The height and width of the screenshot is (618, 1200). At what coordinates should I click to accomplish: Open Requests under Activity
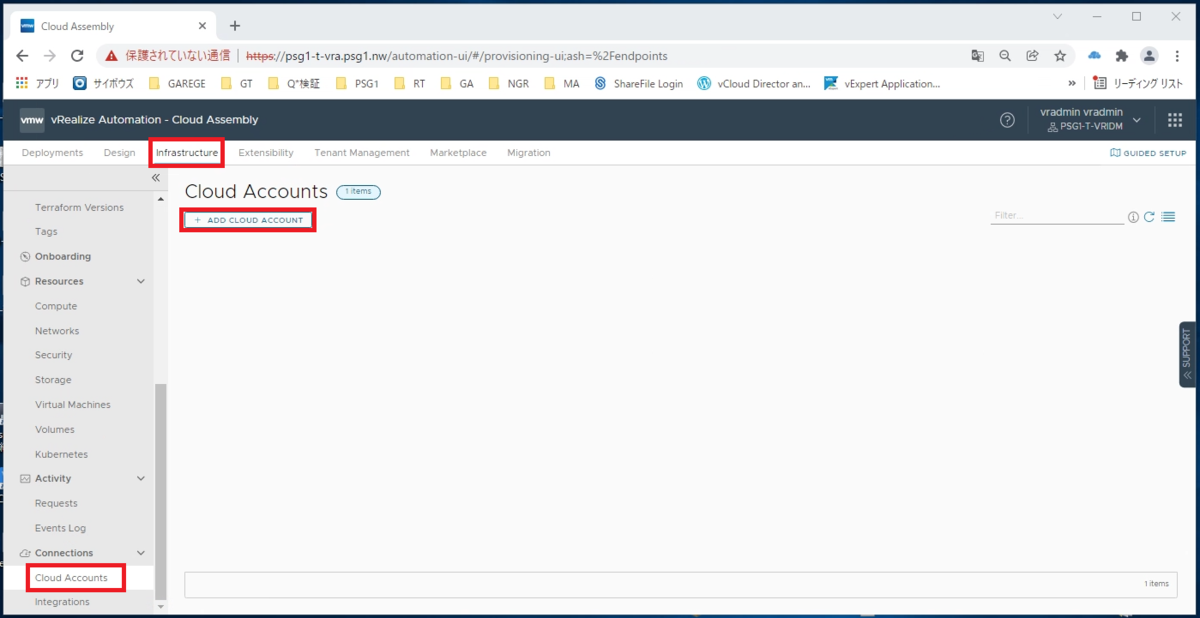click(56, 504)
